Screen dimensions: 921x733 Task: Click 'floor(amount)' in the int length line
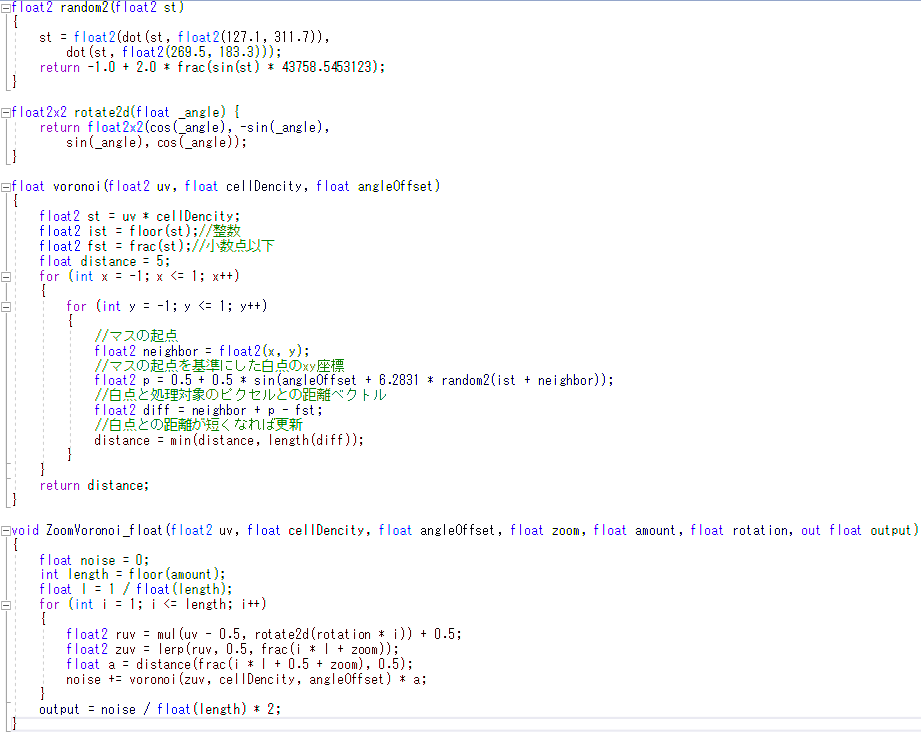tap(174, 574)
